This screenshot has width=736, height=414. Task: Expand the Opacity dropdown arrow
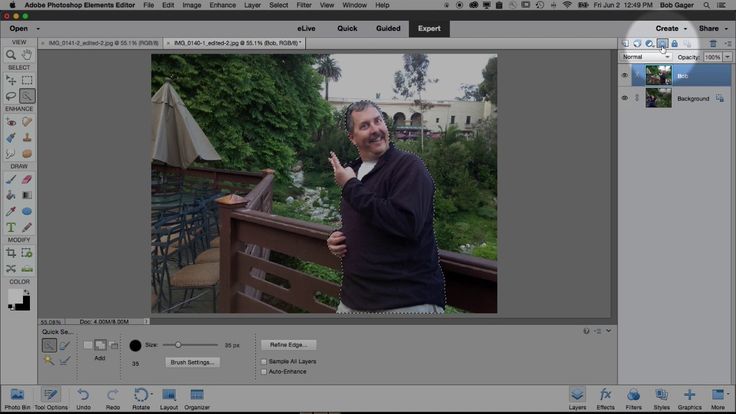pos(727,57)
